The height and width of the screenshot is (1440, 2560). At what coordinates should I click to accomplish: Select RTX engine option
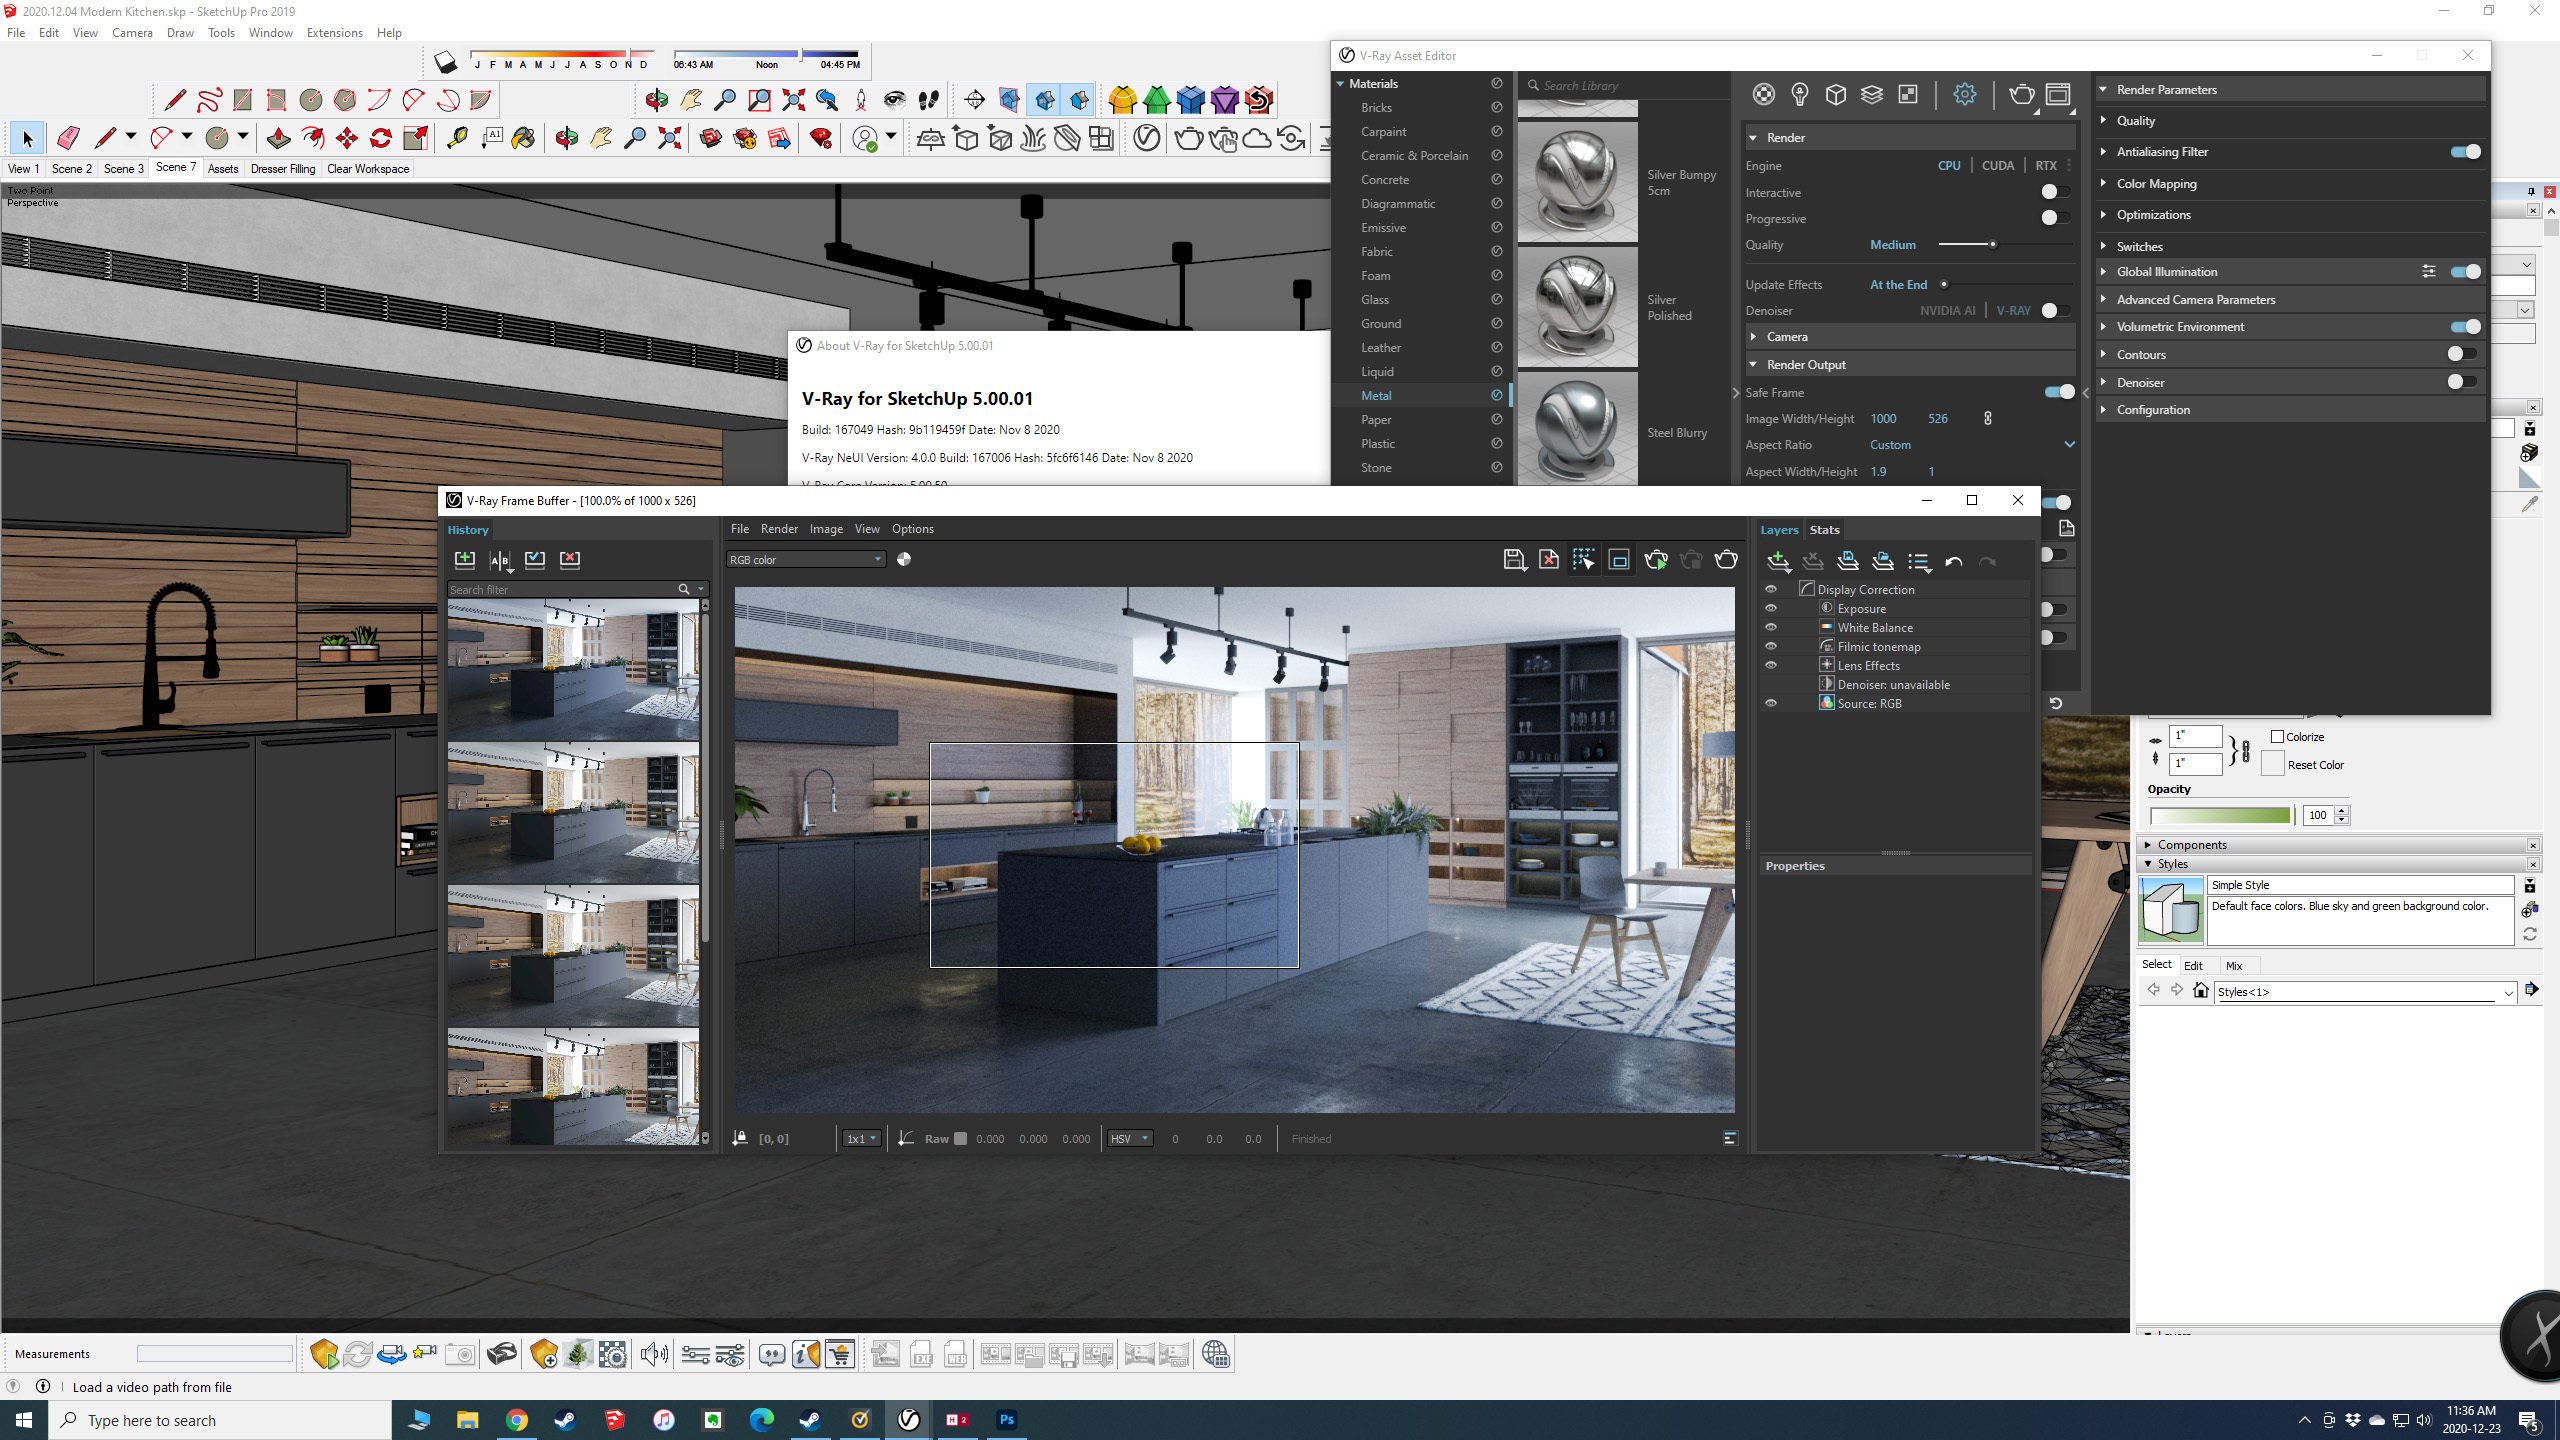coord(2046,166)
